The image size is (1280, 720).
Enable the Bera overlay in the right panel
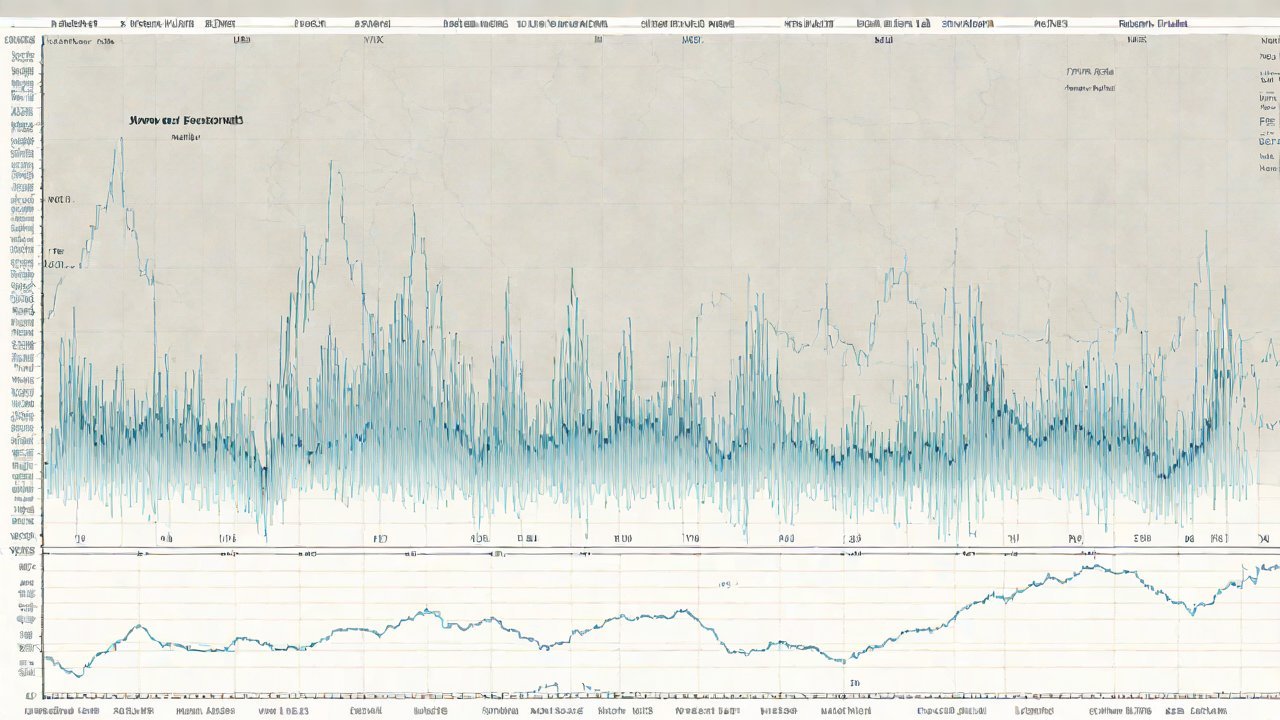tap(1266, 140)
